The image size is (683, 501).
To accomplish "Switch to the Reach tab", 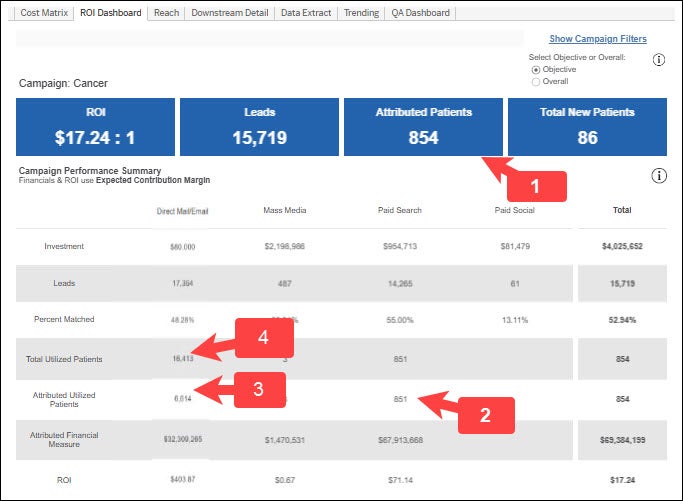I will [167, 13].
